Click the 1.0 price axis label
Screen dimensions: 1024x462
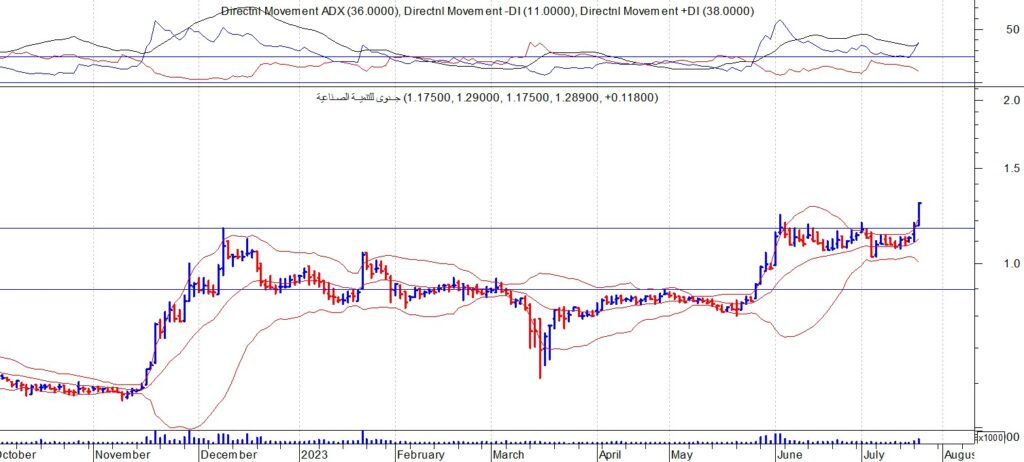pos(1009,264)
